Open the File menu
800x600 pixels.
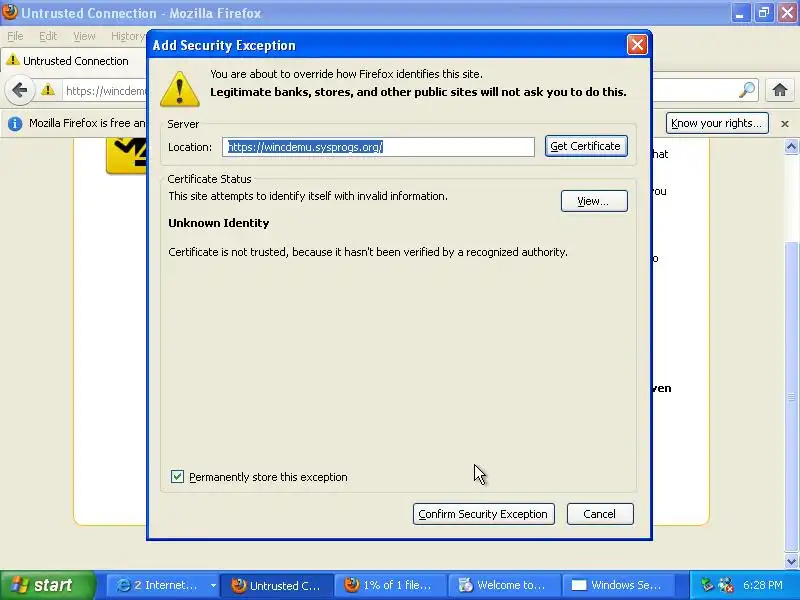(15, 36)
